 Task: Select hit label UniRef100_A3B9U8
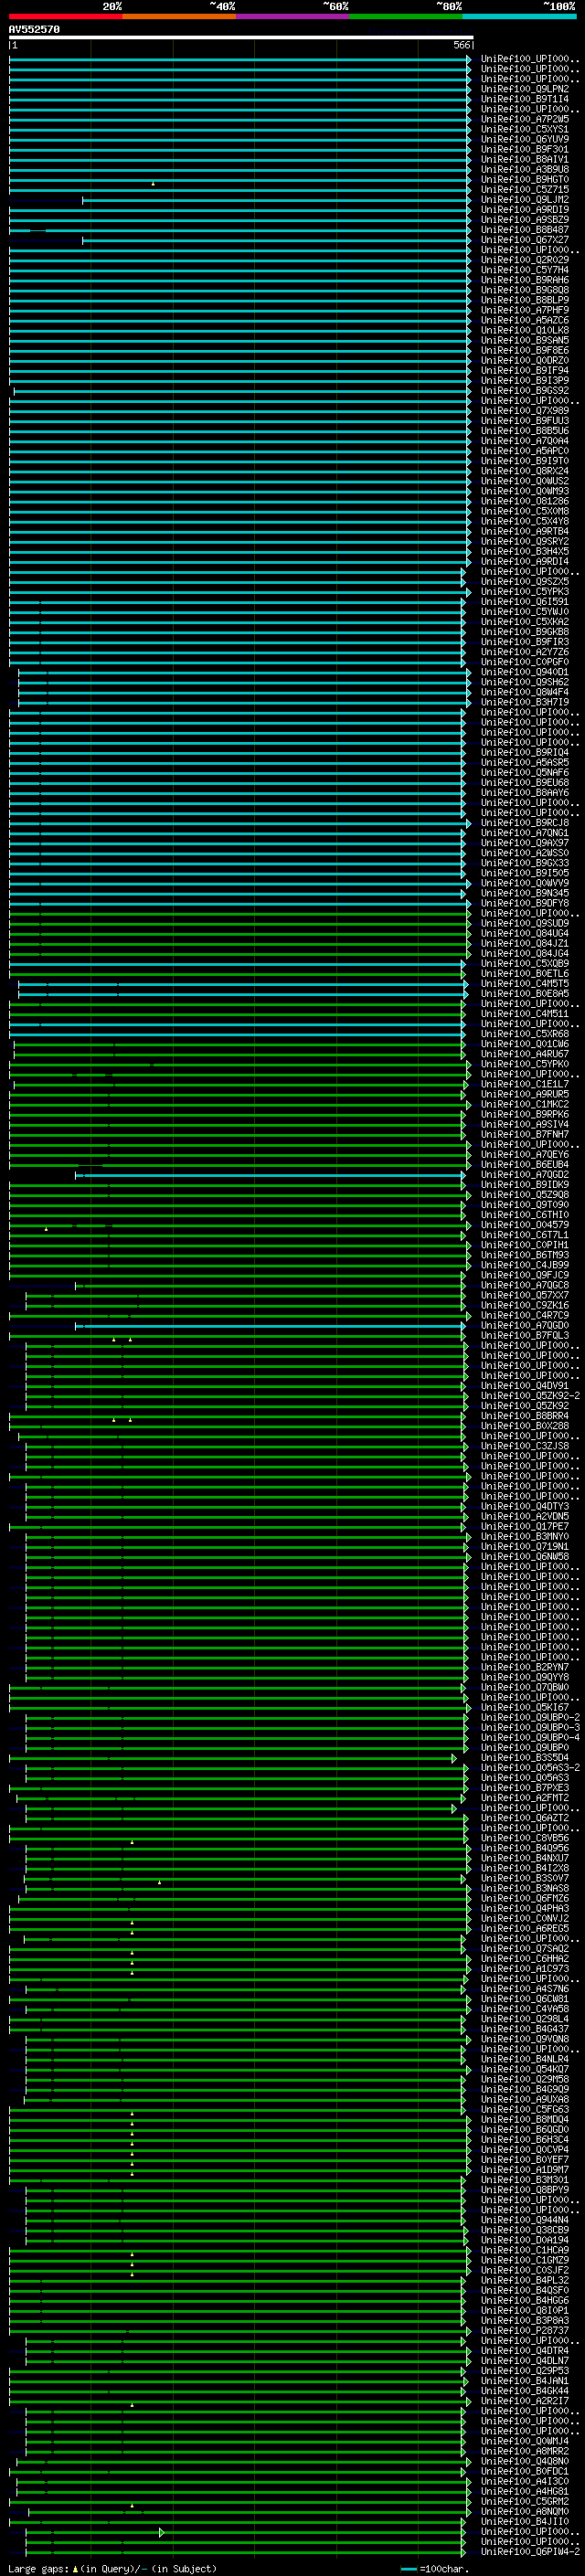pos(525,169)
